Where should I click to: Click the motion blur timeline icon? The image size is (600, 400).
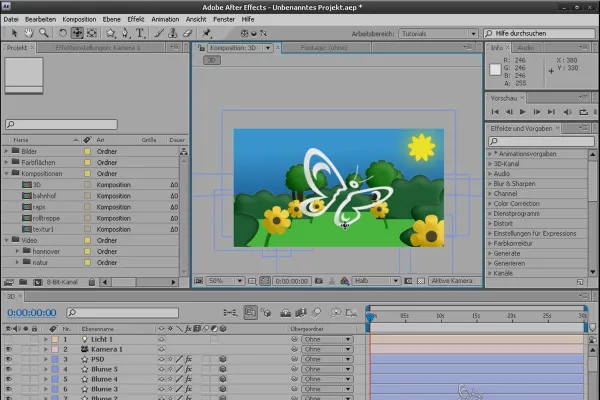[316, 313]
